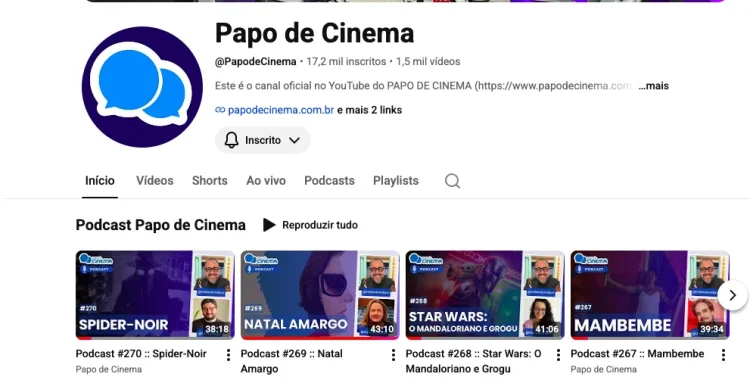Open the Podcasts tab

click(x=329, y=181)
